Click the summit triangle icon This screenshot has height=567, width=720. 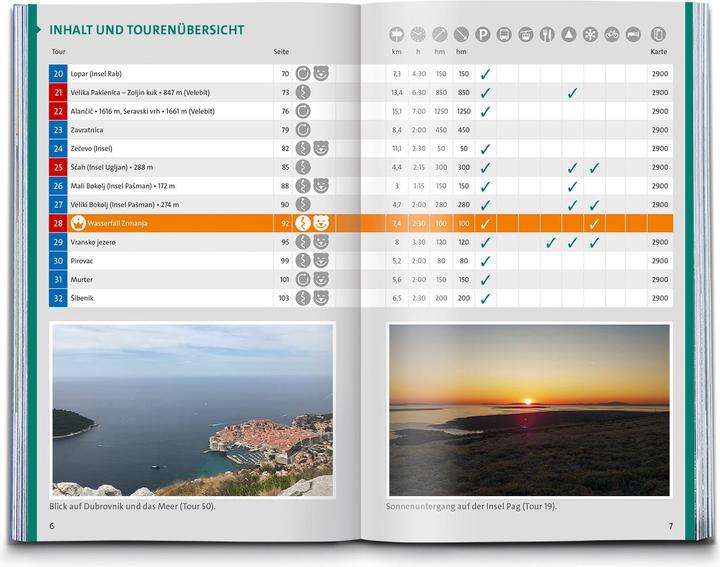[x=568, y=34]
